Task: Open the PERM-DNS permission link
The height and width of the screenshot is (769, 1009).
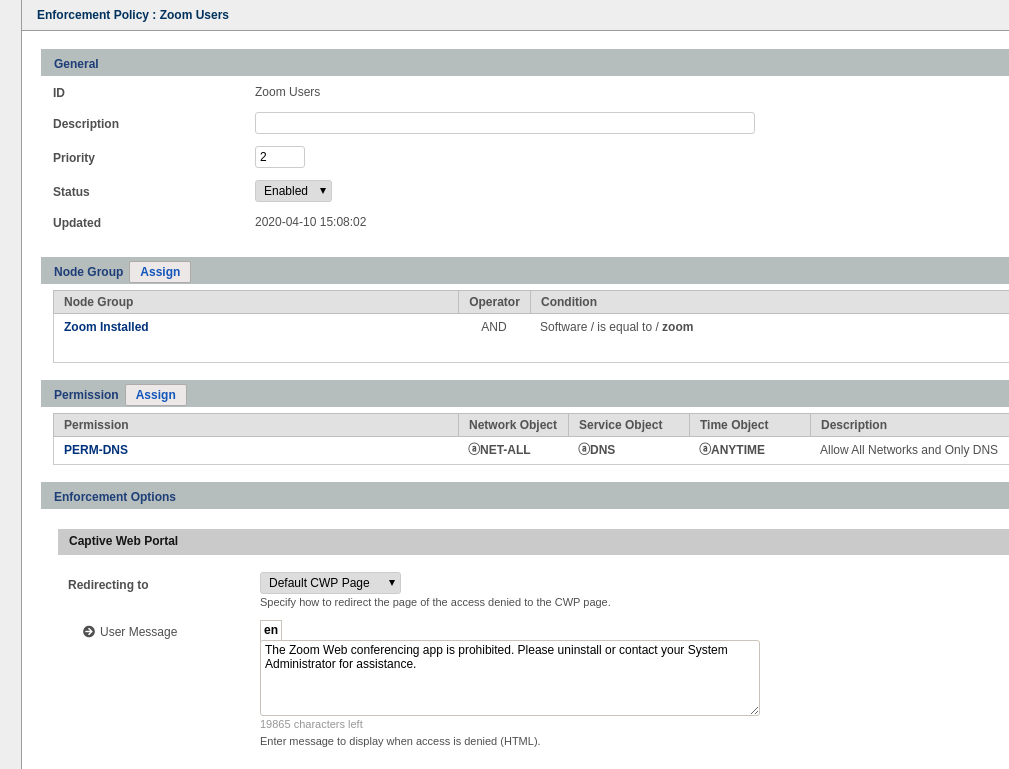Action: (x=96, y=450)
